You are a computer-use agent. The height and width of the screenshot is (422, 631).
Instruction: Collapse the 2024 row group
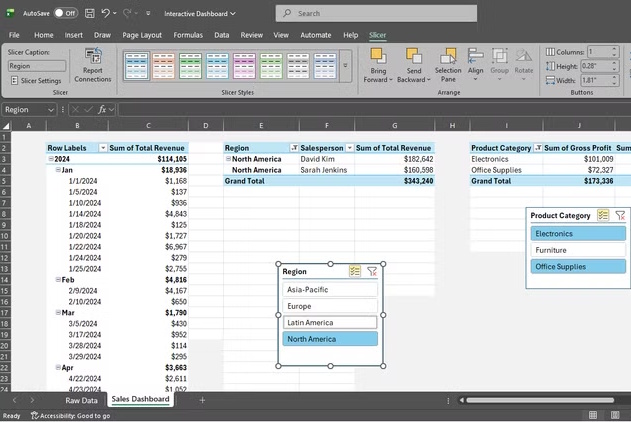pyautogui.click(x=51, y=159)
